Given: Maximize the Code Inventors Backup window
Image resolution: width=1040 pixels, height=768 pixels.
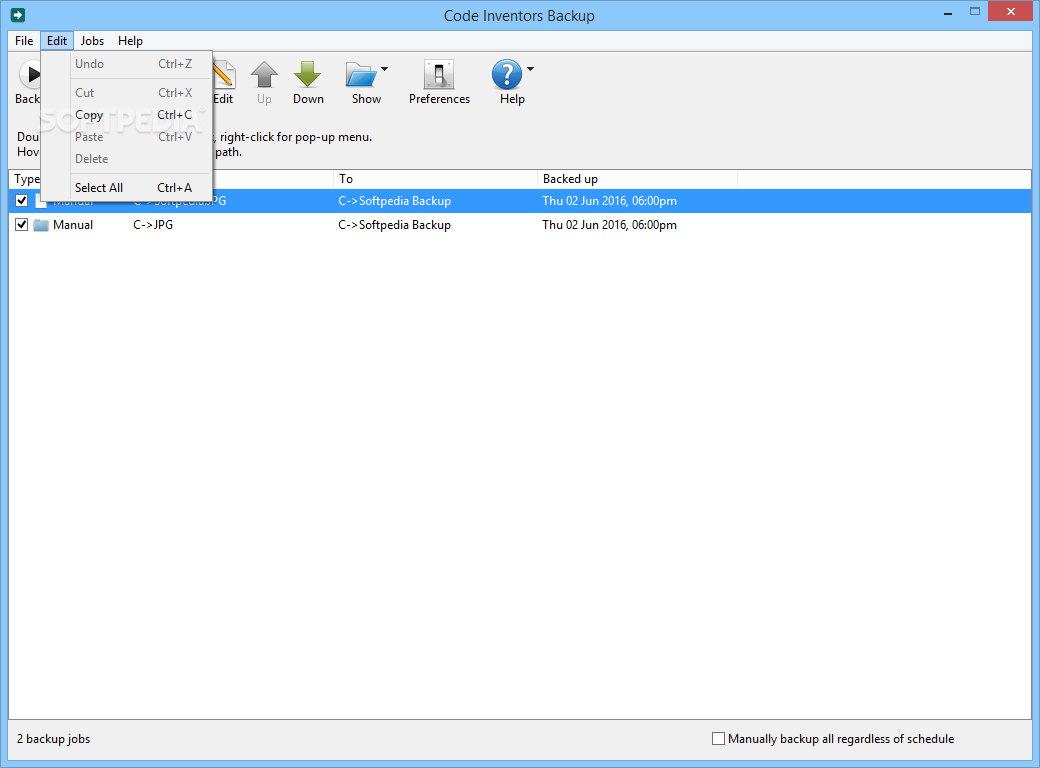Looking at the screenshot, I should 974,12.
